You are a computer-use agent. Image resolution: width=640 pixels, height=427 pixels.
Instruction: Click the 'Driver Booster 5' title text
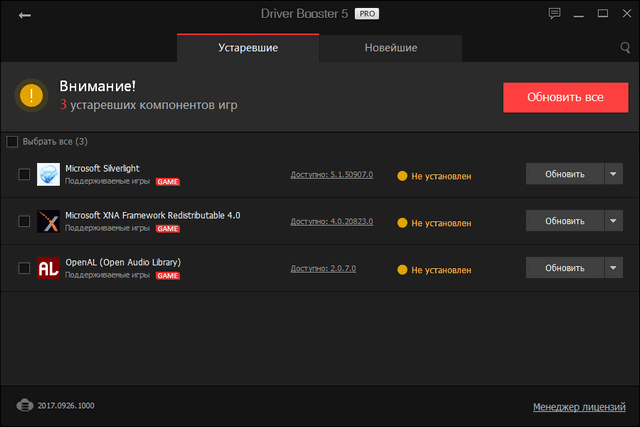tap(304, 14)
